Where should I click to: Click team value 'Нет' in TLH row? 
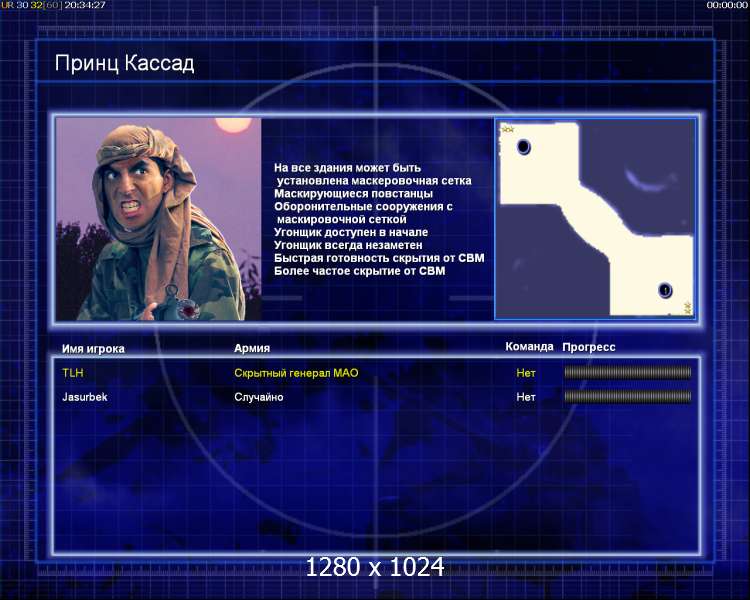click(x=526, y=373)
